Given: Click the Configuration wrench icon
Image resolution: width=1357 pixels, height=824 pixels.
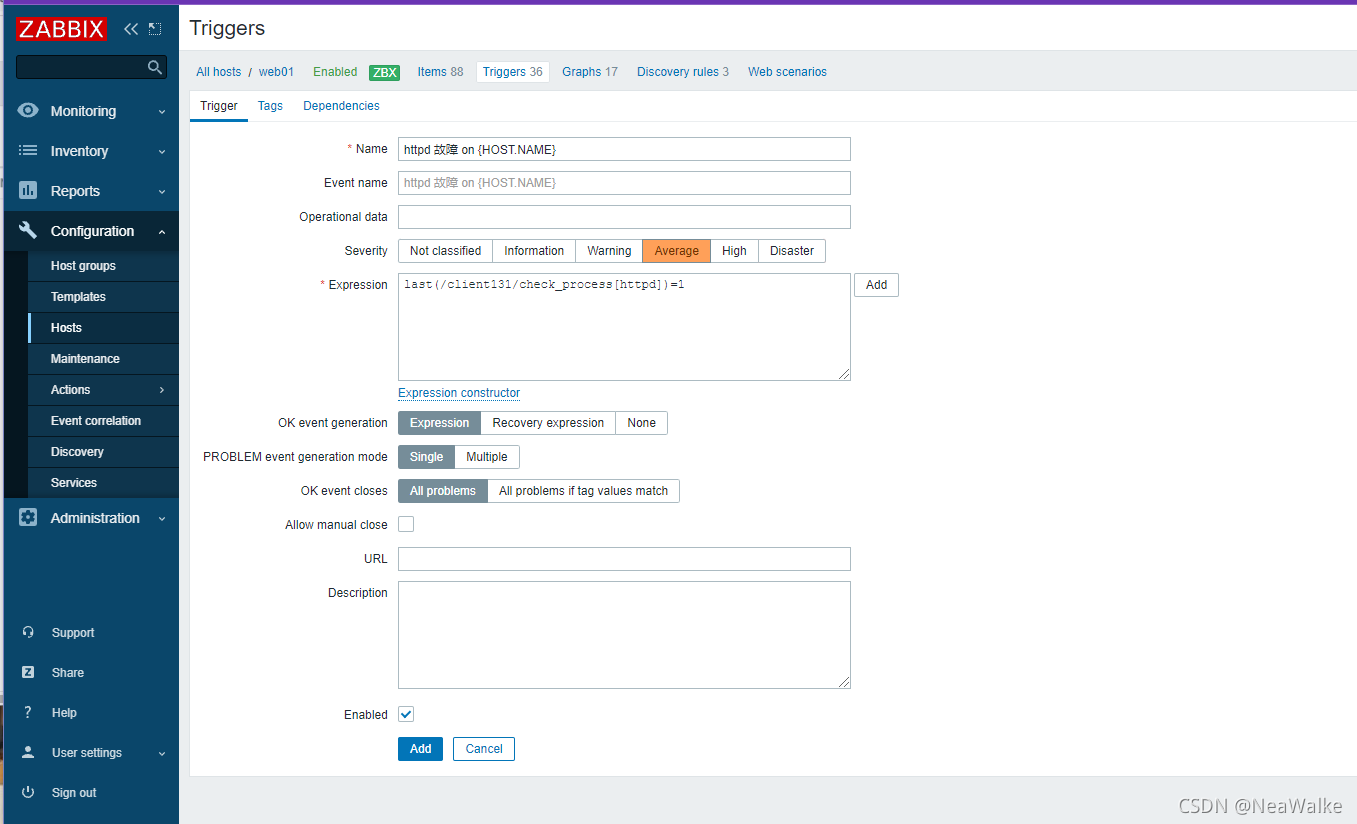Looking at the screenshot, I should point(28,231).
